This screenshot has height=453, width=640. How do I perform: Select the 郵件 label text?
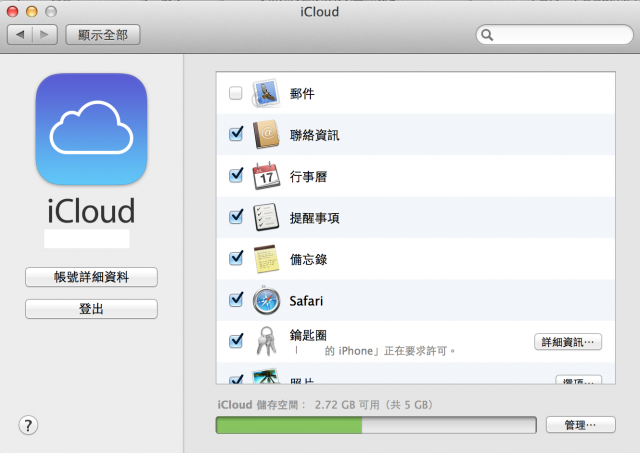click(x=302, y=94)
